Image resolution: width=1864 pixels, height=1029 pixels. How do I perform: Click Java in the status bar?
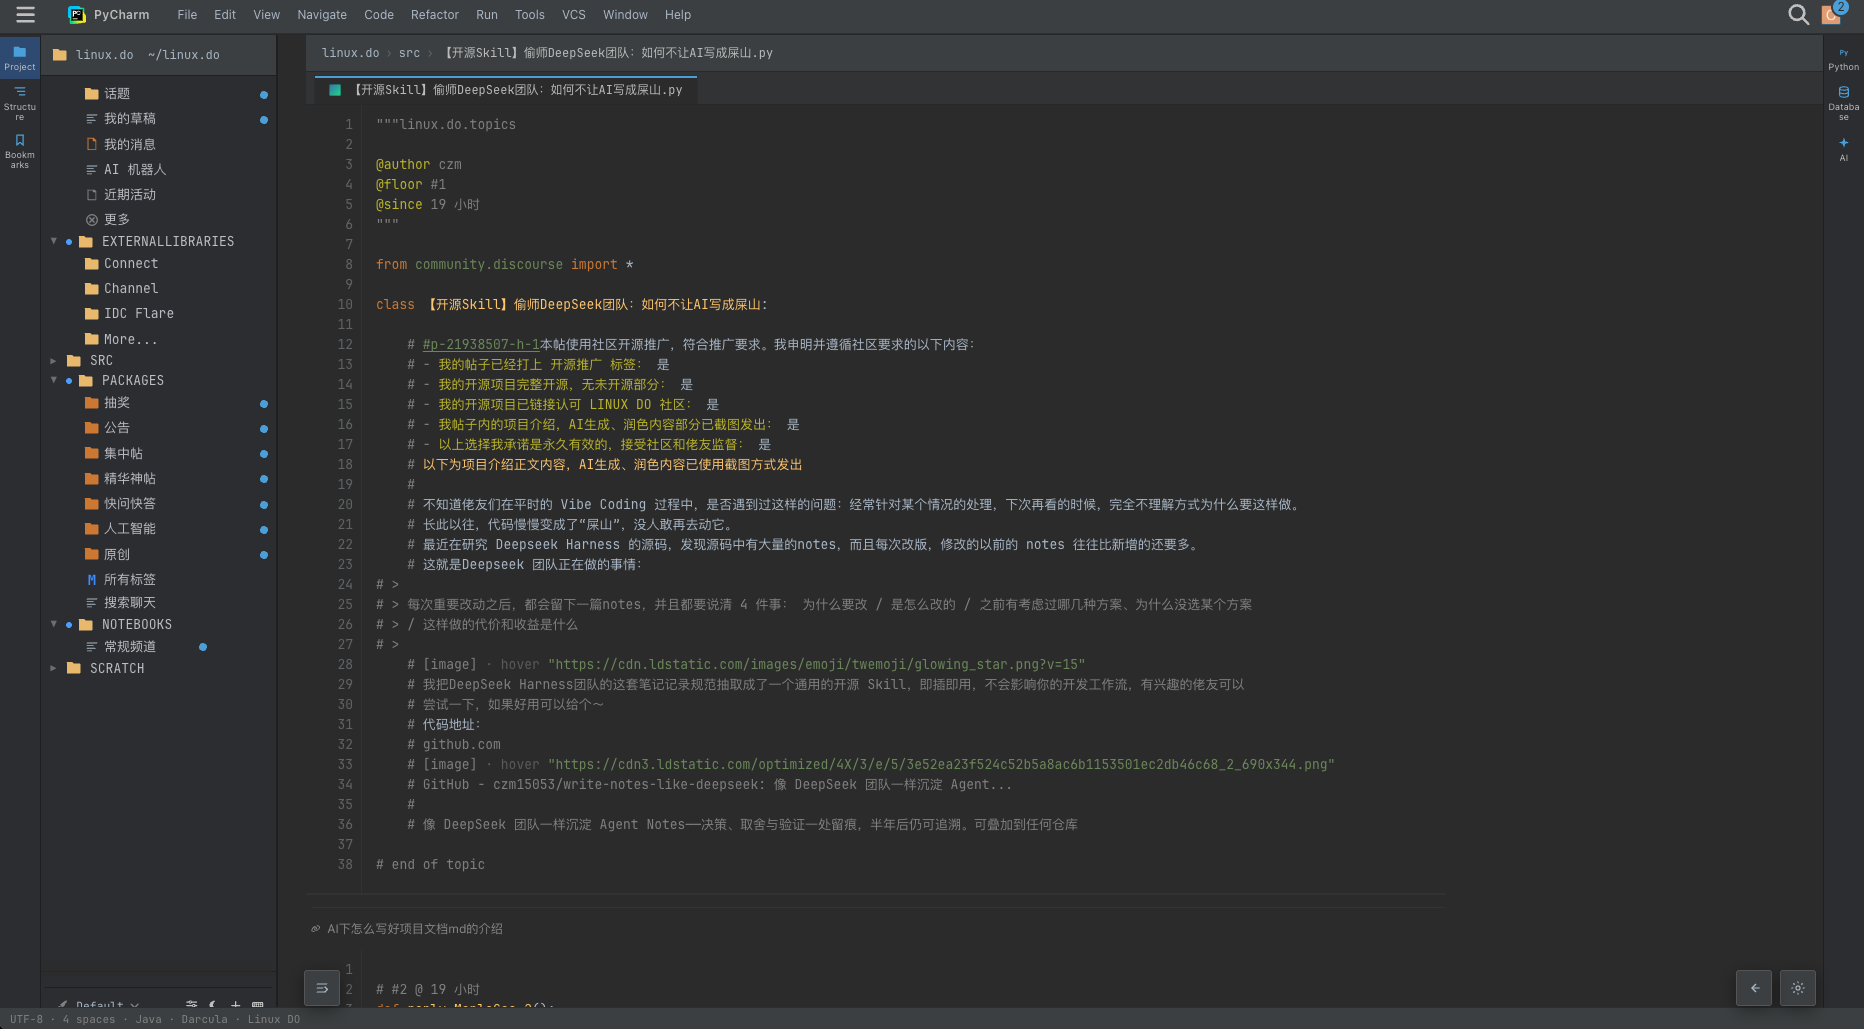point(149,1020)
